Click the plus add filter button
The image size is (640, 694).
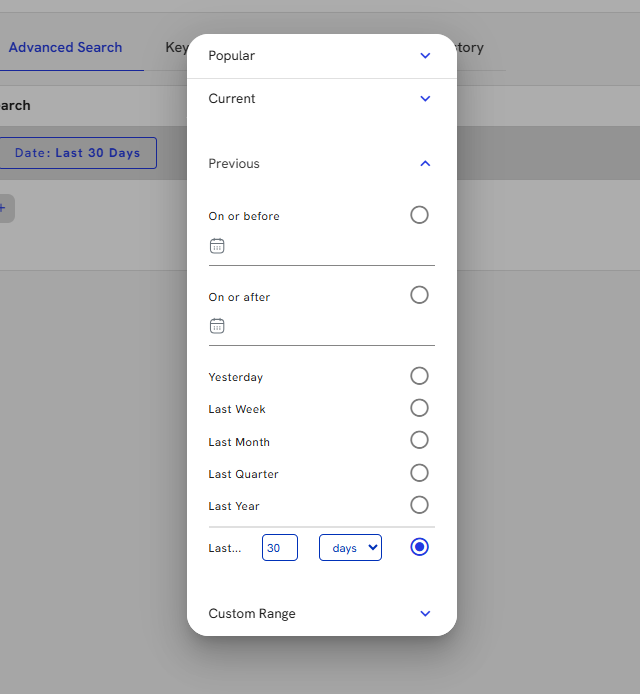tap(5, 208)
